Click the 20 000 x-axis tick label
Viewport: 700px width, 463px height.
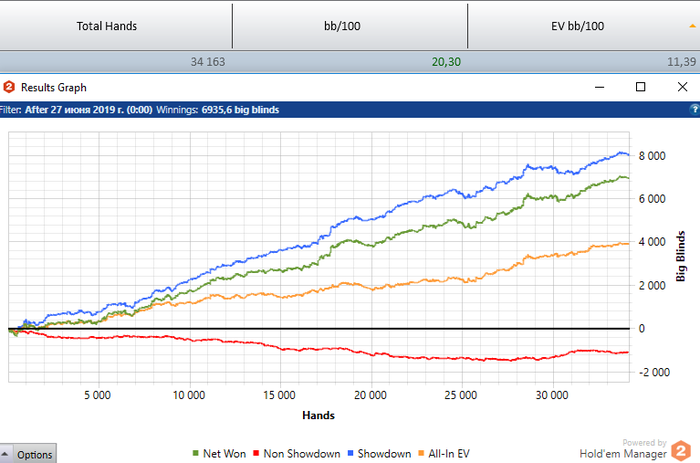pyautogui.click(x=370, y=395)
